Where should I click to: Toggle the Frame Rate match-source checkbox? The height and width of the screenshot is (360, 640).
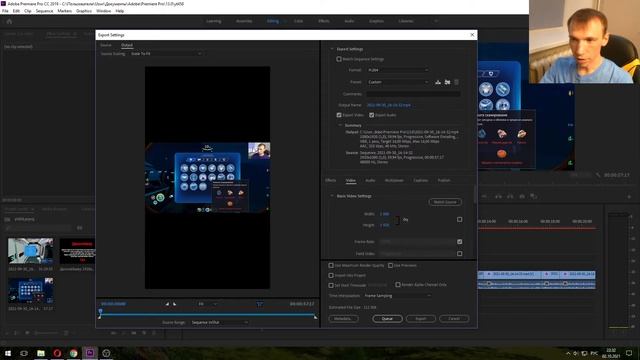tap(460, 242)
